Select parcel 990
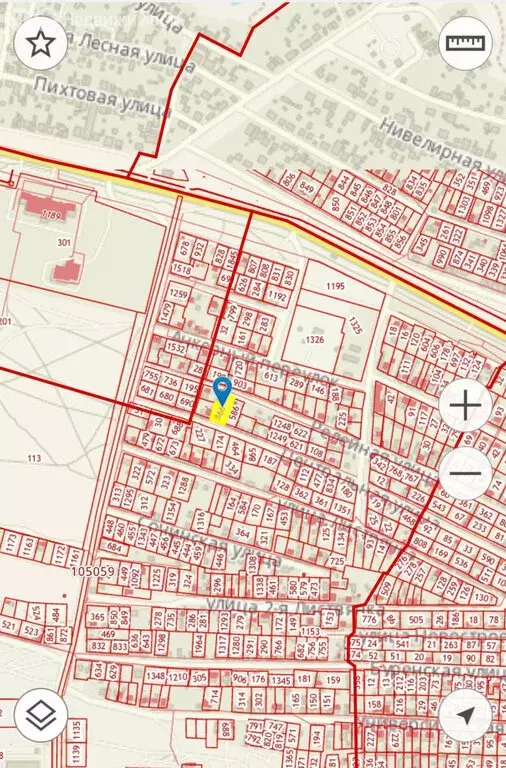Image resolution: width=506 pixels, height=768 pixels. point(442,256)
